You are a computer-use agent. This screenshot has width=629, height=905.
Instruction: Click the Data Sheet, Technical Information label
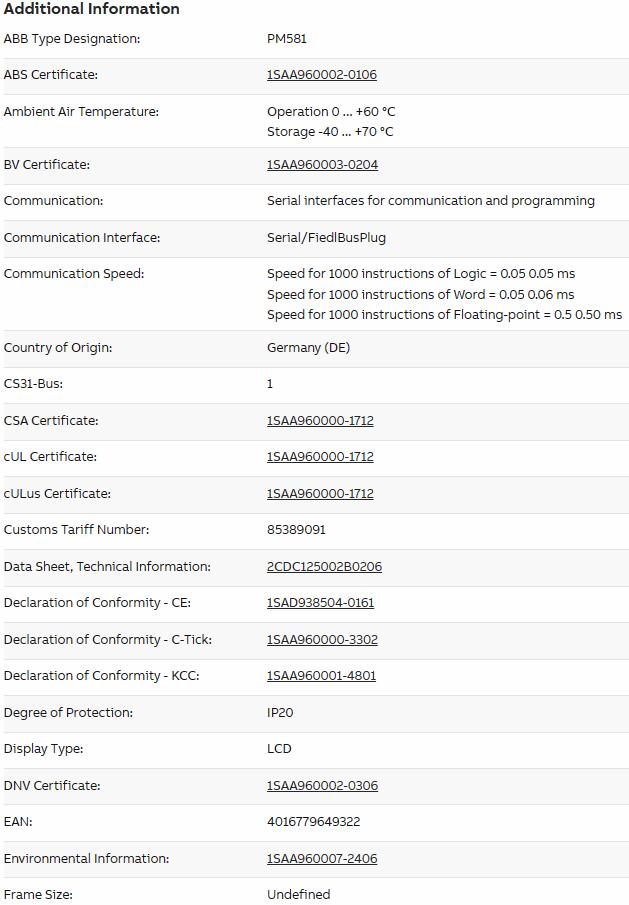(107, 567)
